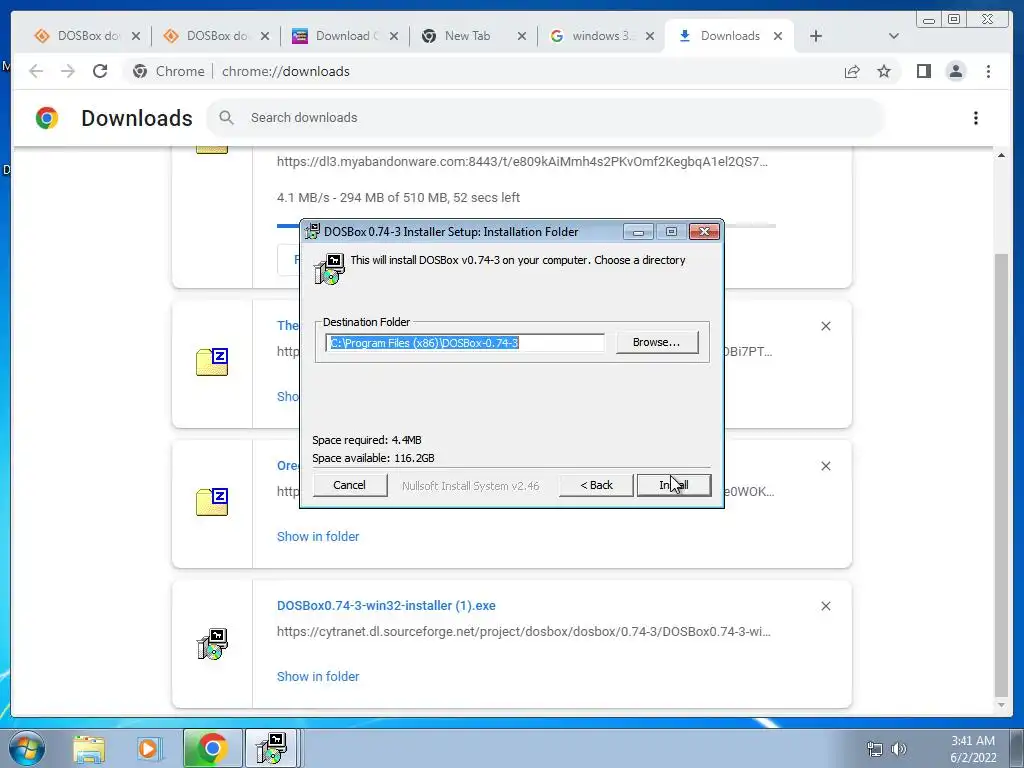Click the sourceforge URL of DOSBox installer
This screenshot has height=768, width=1024.
pos(524,632)
